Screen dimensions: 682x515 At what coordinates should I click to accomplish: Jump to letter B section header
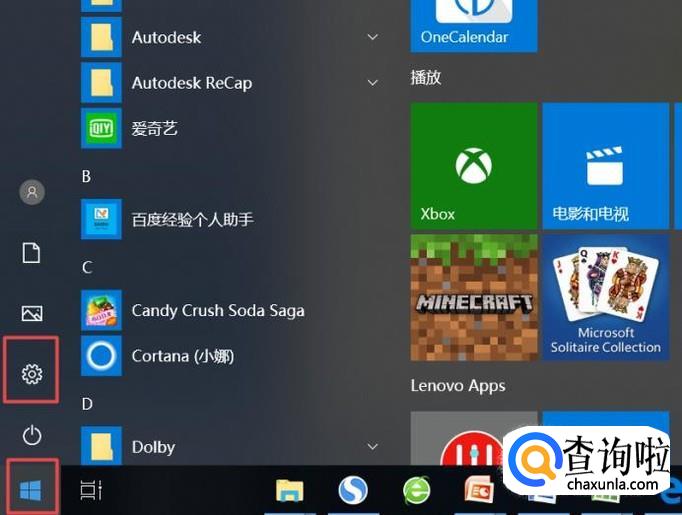[x=86, y=177]
